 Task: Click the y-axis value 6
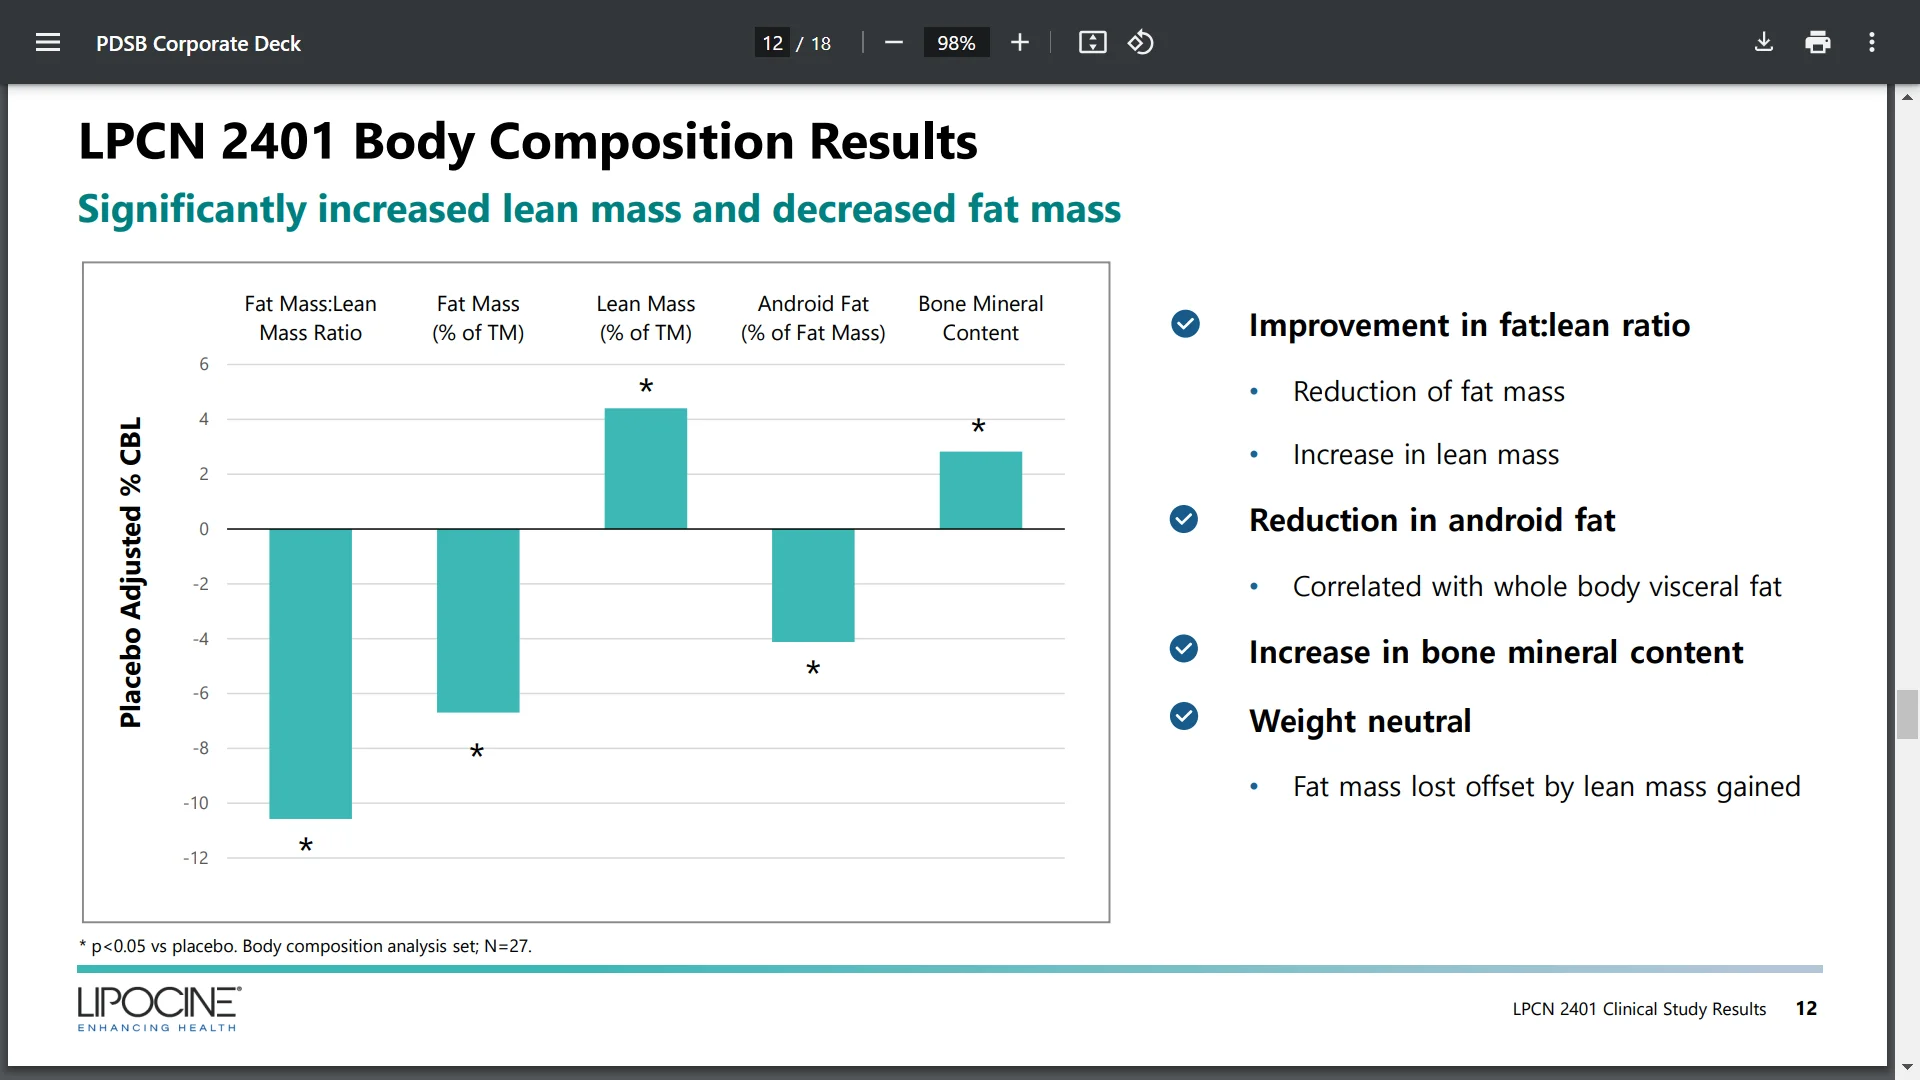204,364
